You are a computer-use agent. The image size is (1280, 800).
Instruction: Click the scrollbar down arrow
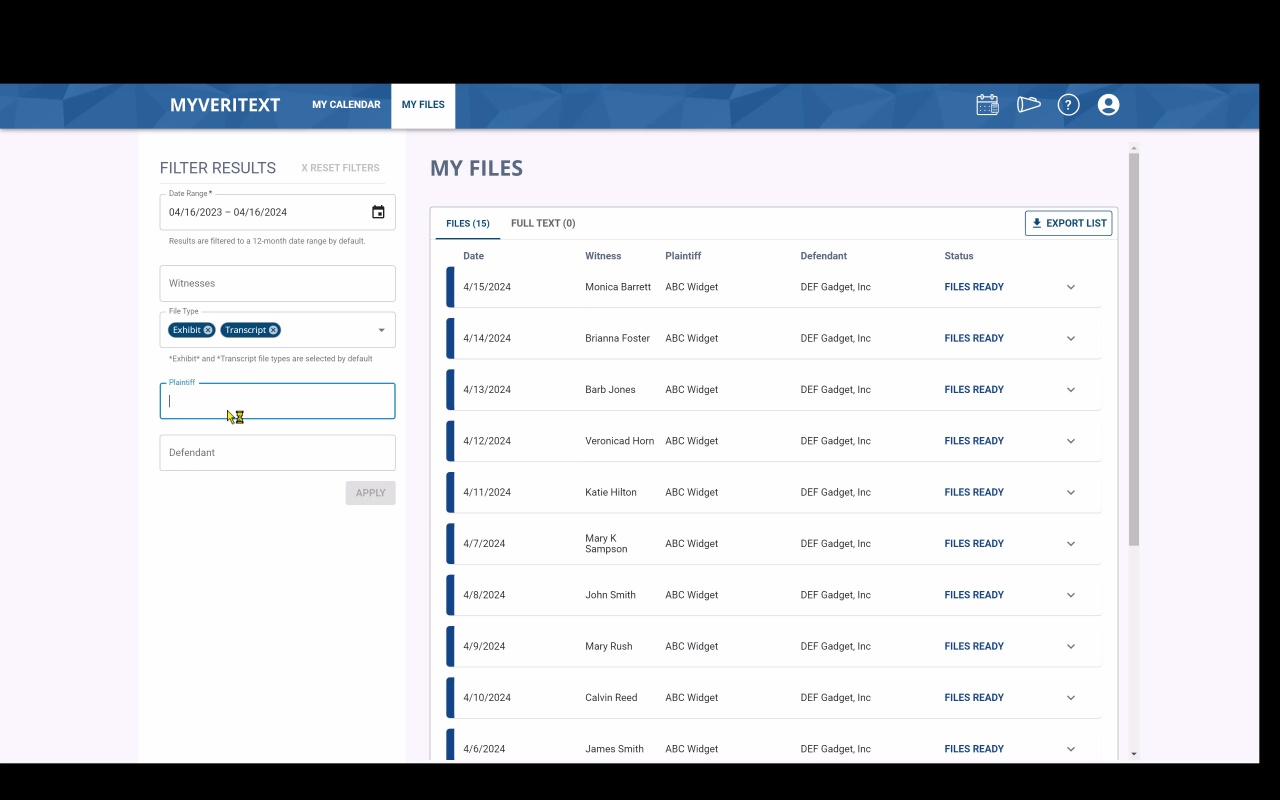(1134, 753)
